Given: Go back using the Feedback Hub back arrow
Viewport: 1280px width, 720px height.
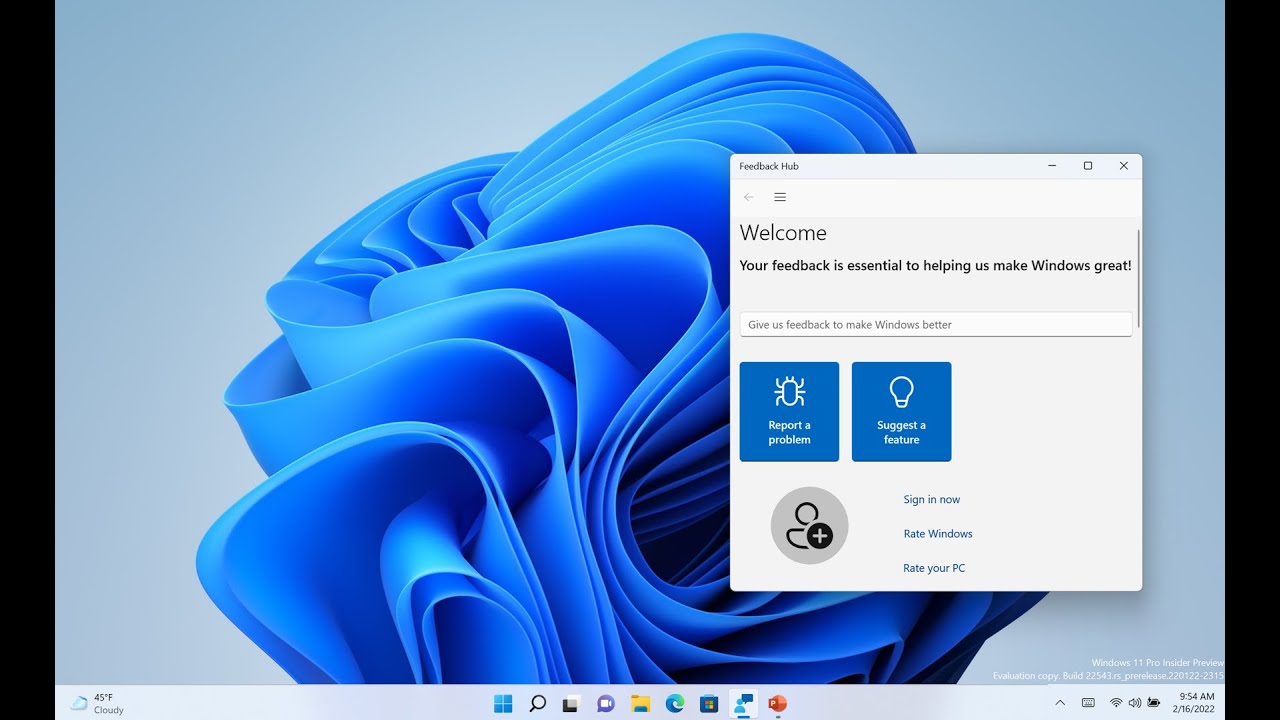Looking at the screenshot, I should (749, 197).
